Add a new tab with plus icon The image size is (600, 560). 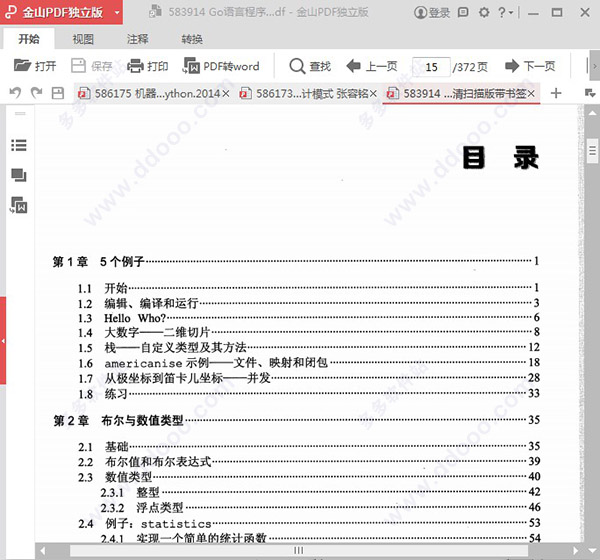[556, 93]
